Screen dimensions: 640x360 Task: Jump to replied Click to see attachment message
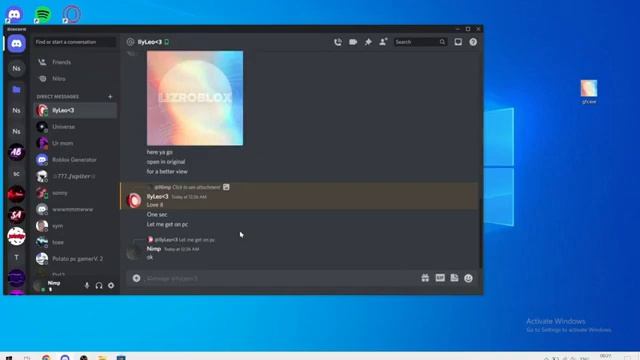188,187
